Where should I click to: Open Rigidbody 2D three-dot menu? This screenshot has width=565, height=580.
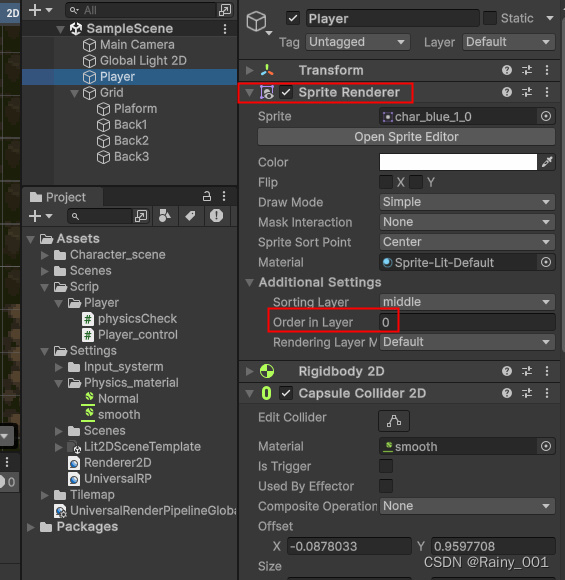click(x=547, y=371)
